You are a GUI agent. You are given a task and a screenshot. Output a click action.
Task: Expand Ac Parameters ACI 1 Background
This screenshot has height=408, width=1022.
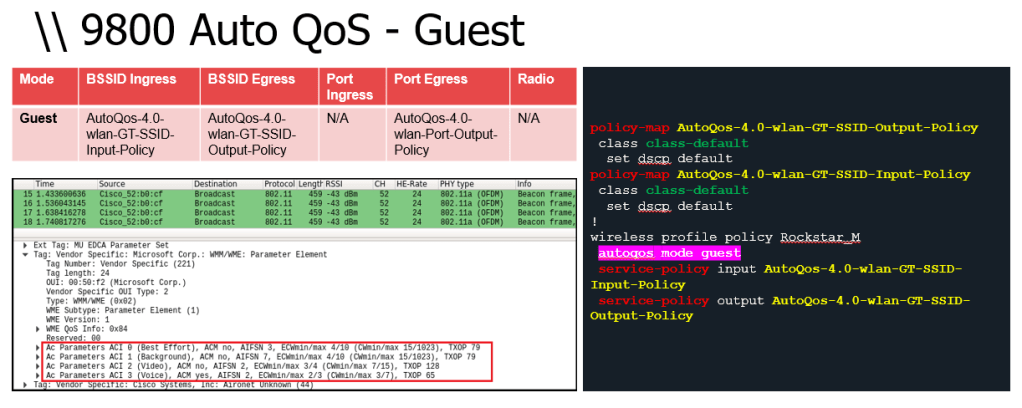tap(36, 356)
